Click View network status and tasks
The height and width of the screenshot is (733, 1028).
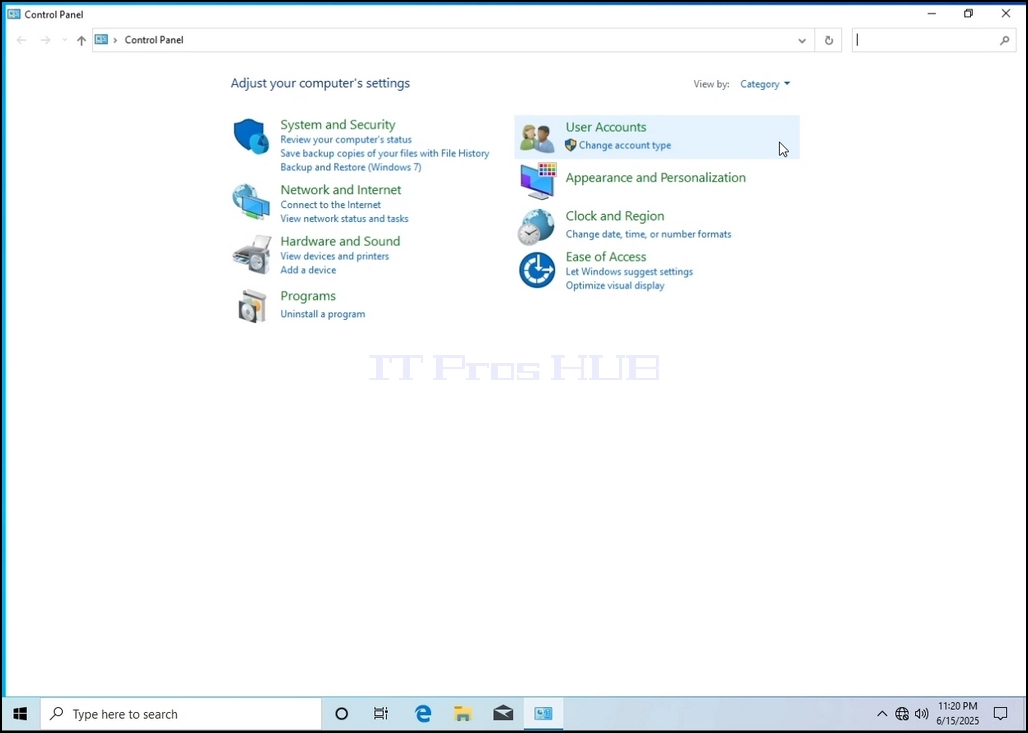344,218
